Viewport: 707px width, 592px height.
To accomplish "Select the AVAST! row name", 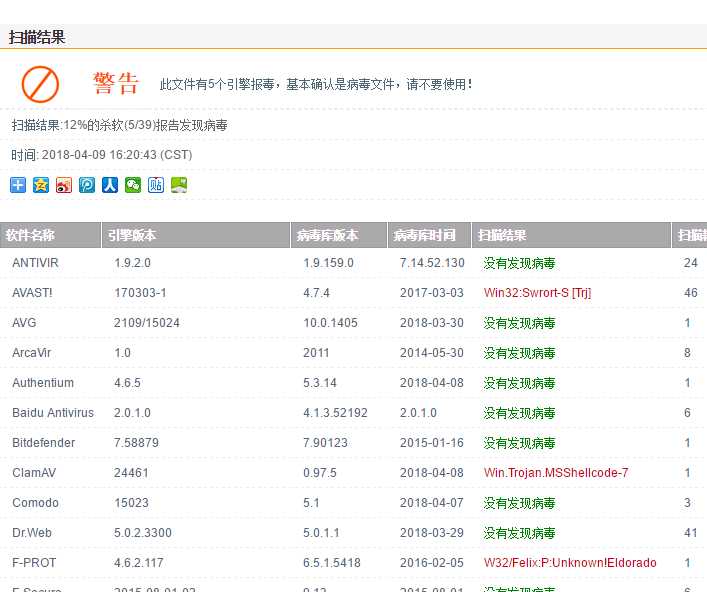I will click(32, 293).
